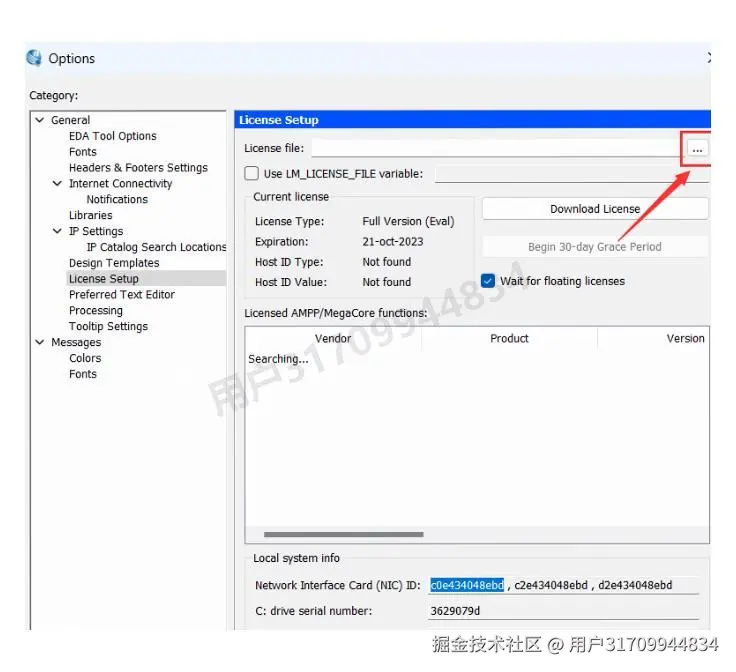Open Tooltip Settings category
736x672 pixels.
(108, 326)
